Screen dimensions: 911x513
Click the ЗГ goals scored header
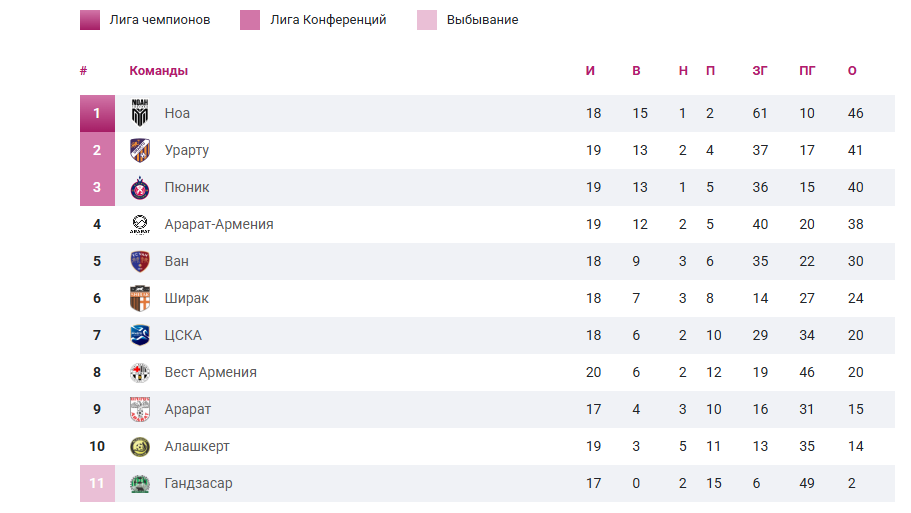tap(760, 71)
